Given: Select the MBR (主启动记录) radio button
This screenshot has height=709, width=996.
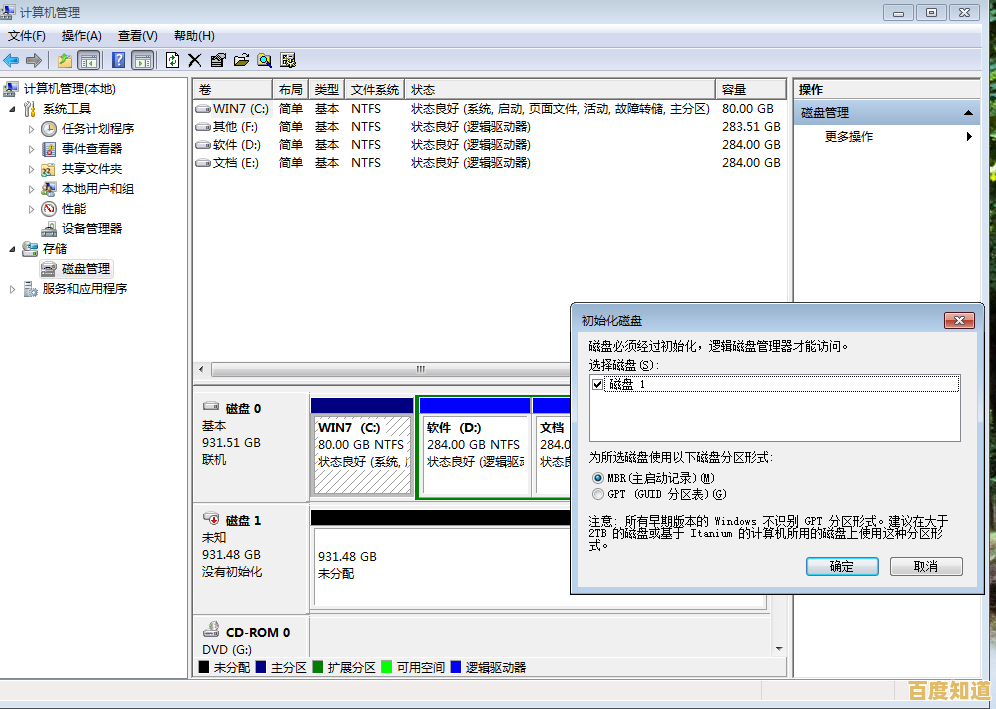Looking at the screenshot, I should [x=598, y=478].
